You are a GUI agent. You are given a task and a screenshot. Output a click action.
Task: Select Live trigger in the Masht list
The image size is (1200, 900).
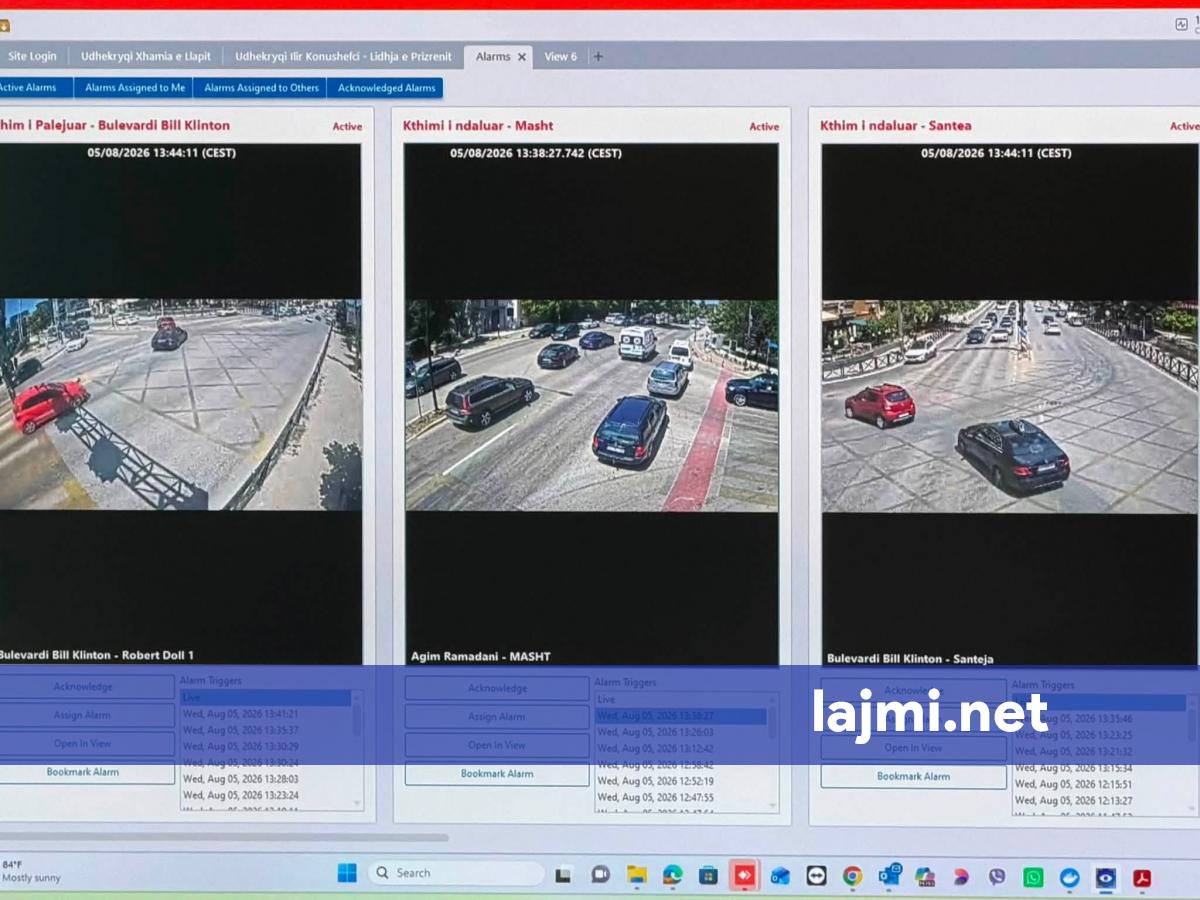681,700
